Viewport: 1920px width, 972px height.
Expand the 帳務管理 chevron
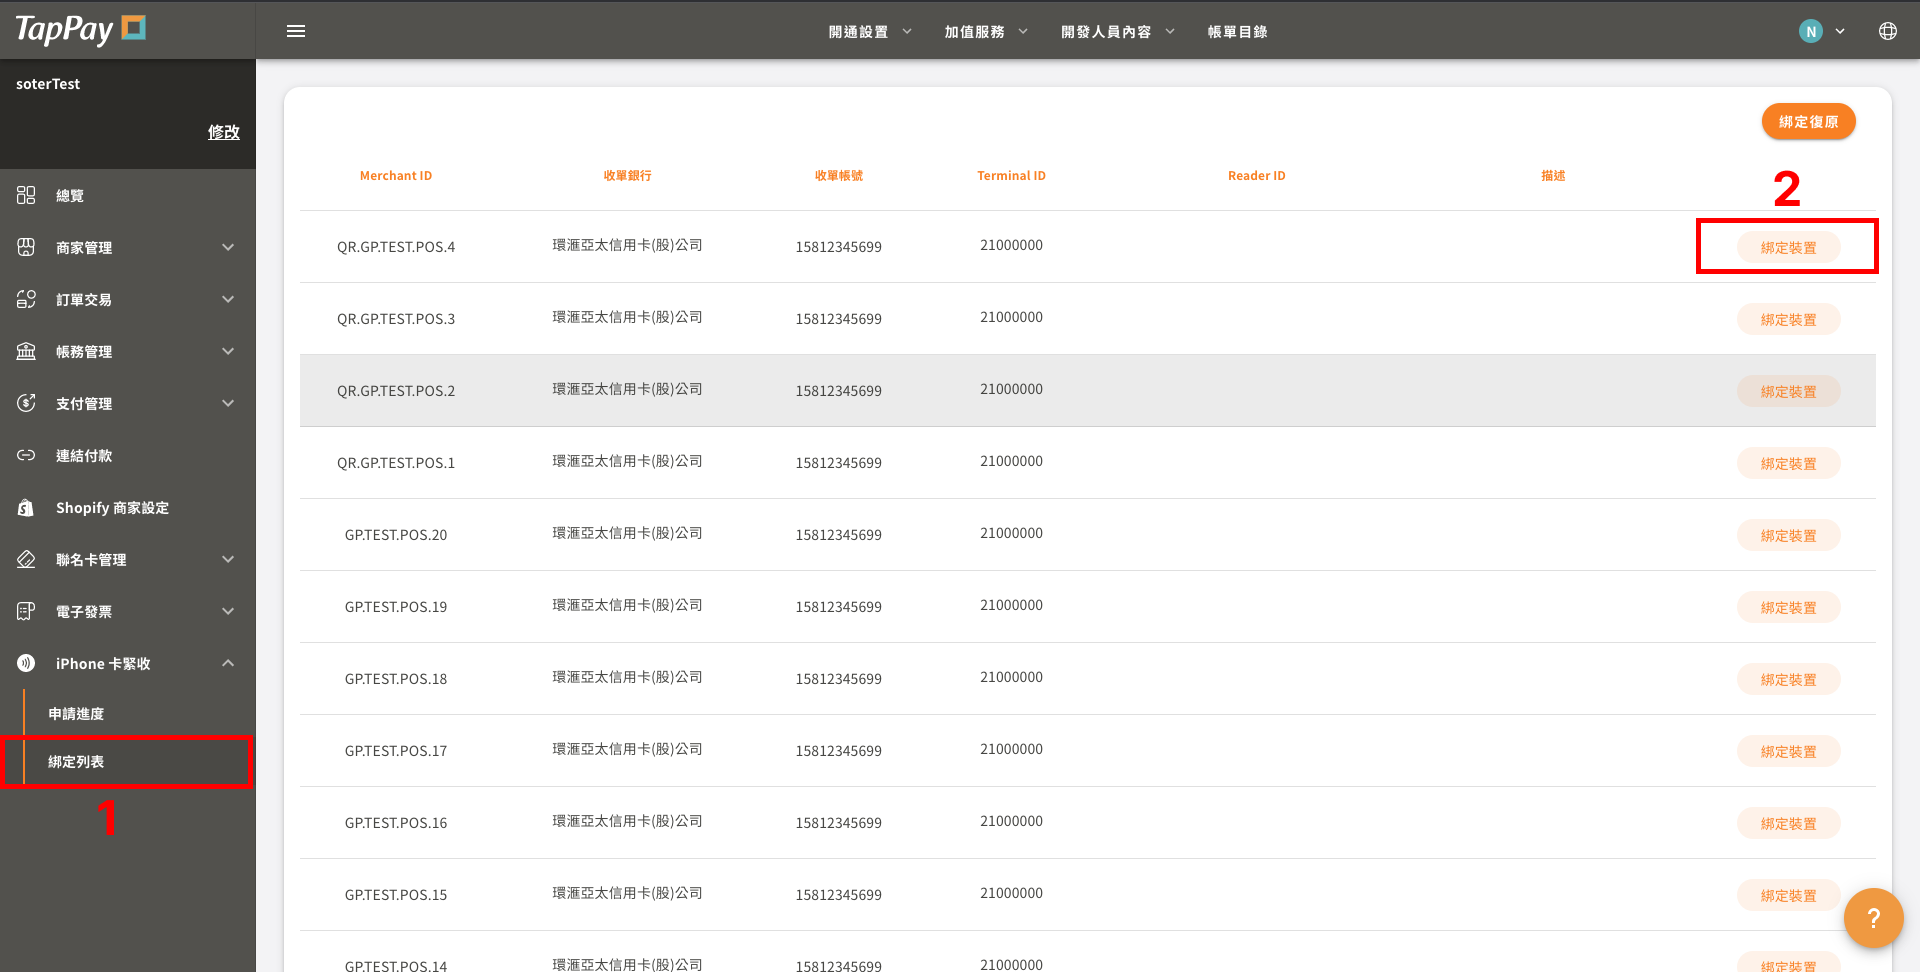click(x=228, y=351)
